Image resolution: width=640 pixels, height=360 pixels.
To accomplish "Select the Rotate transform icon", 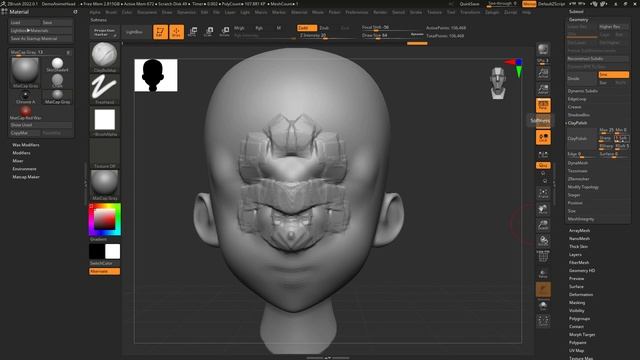I will [x=224, y=32].
